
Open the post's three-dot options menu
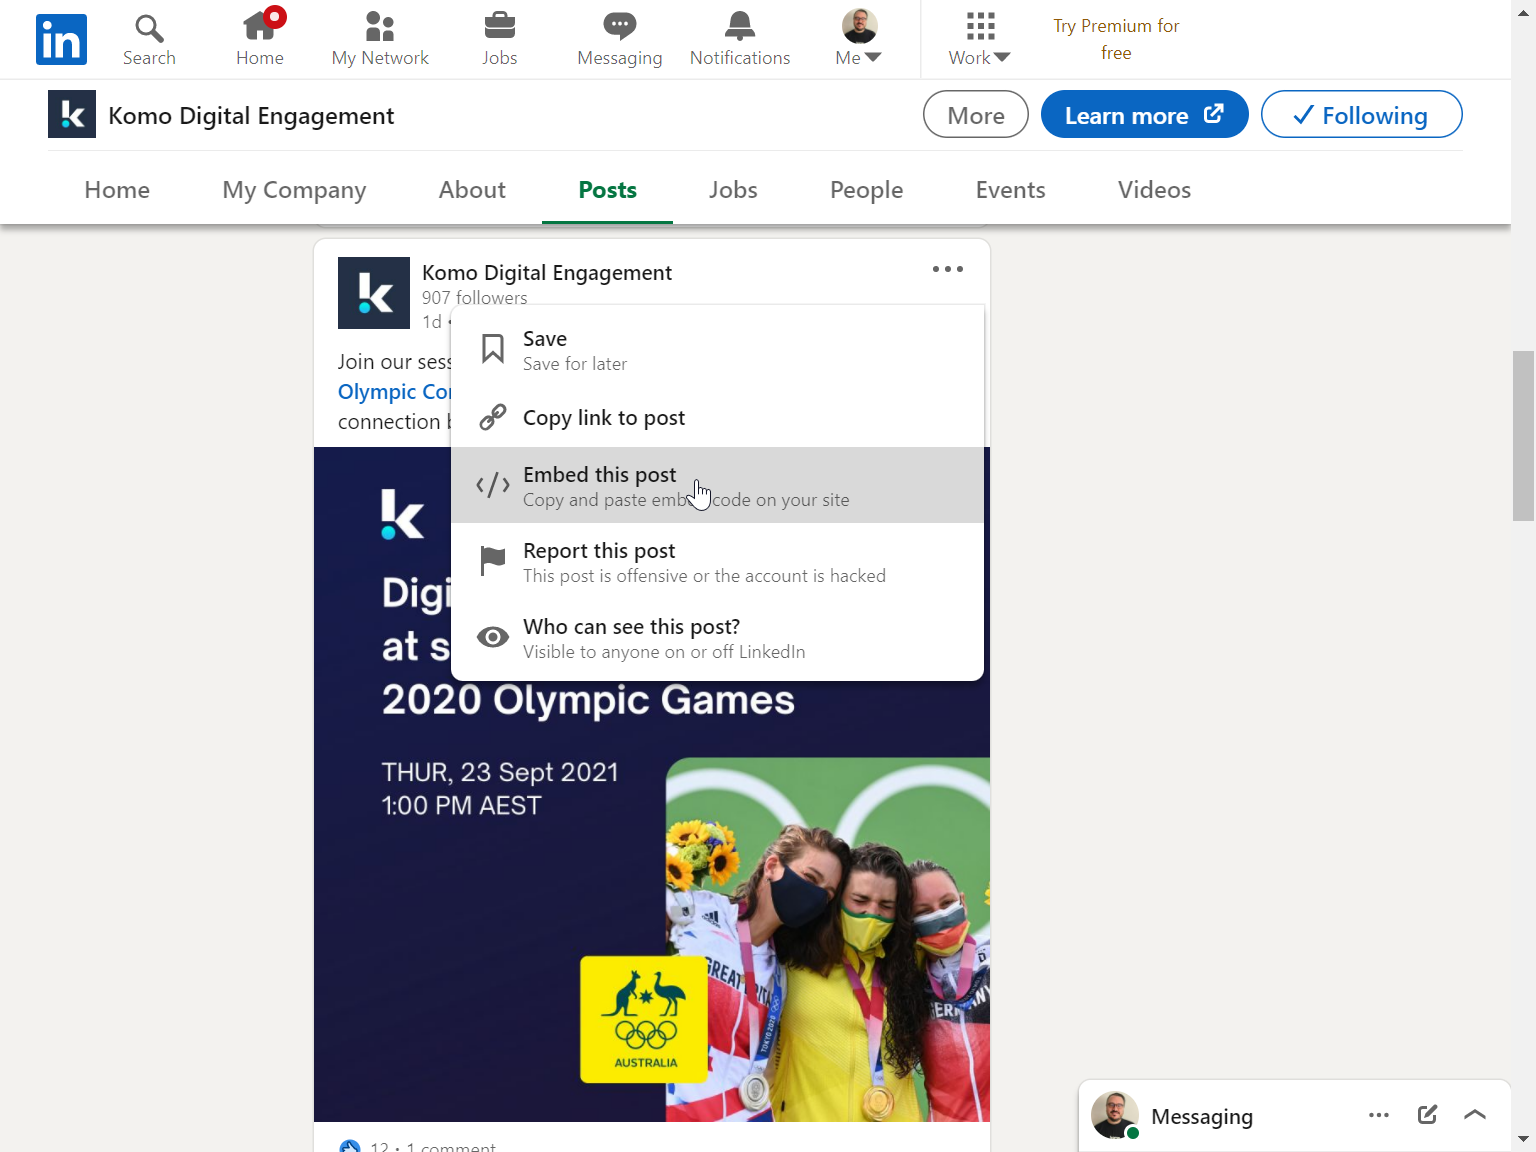tap(948, 269)
